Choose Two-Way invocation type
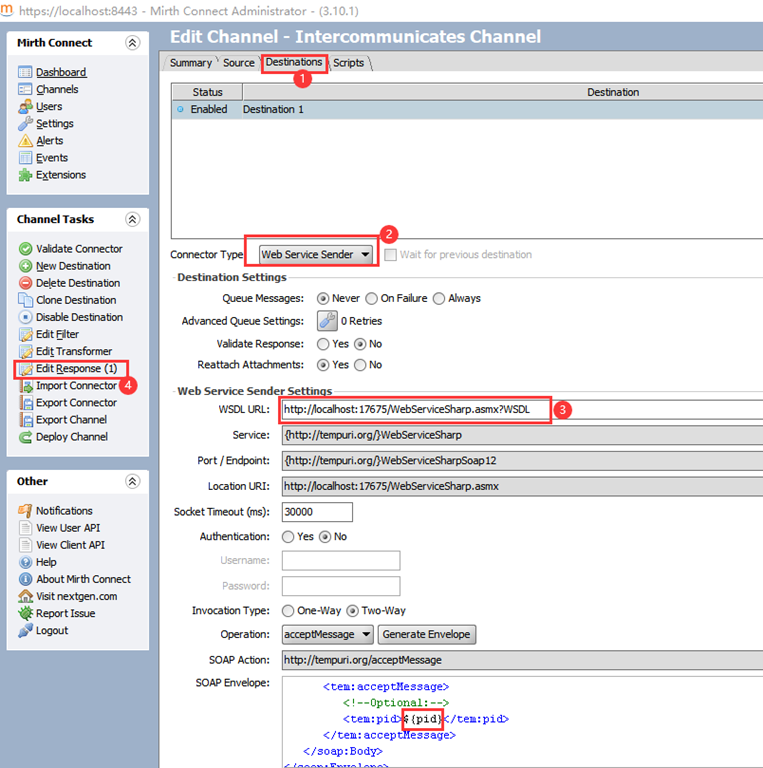The width and height of the screenshot is (763, 768). click(352, 611)
